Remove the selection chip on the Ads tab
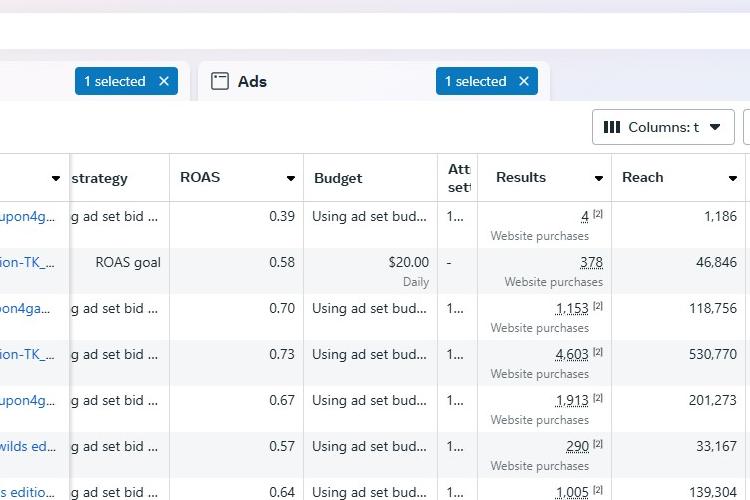Image resolution: width=750 pixels, height=500 pixels. pyautogui.click(x=523, y=82)
